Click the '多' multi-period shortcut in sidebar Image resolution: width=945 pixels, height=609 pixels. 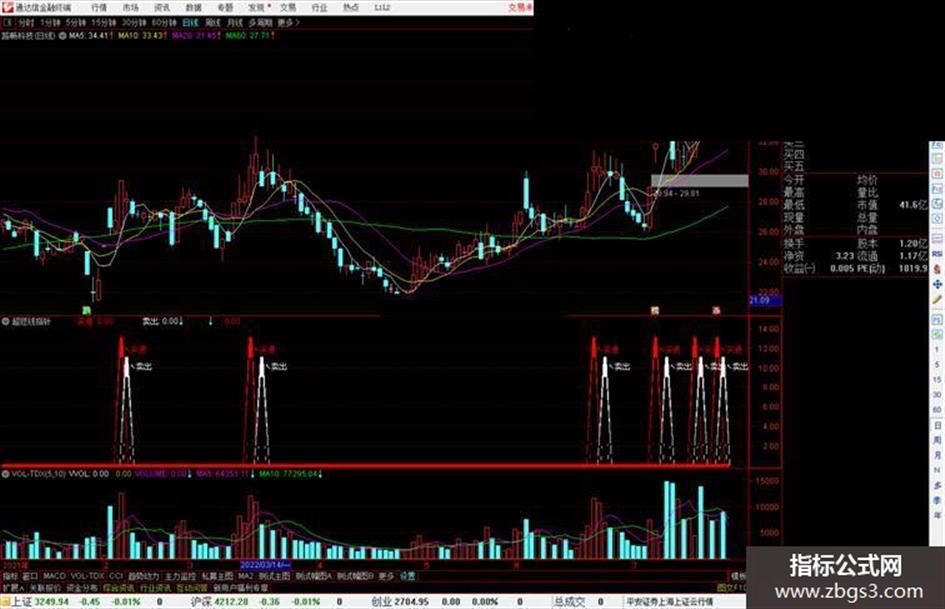[x=937, y=485]
